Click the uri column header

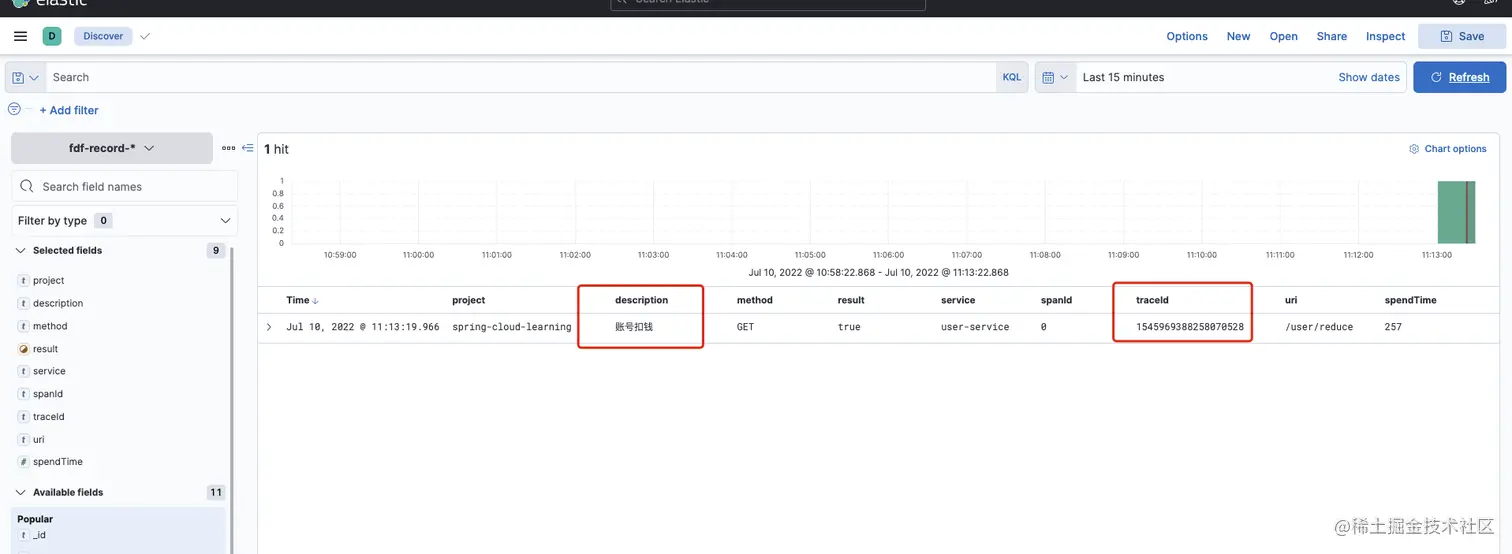pos(1291,300)
